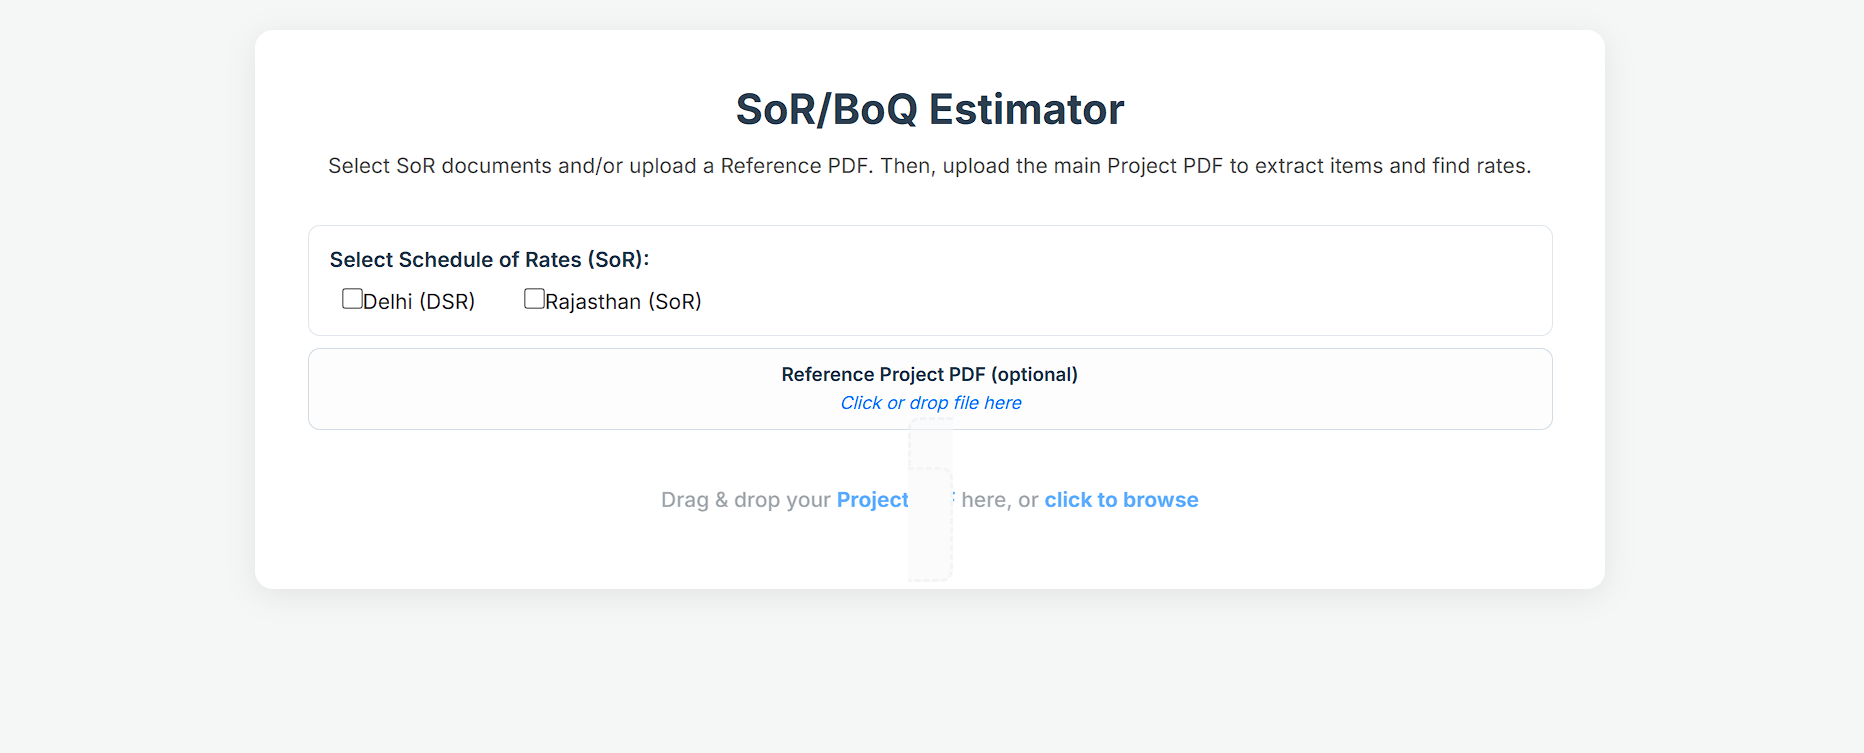Click the SoR/BoQ Estimator title

tap(930, 110)
